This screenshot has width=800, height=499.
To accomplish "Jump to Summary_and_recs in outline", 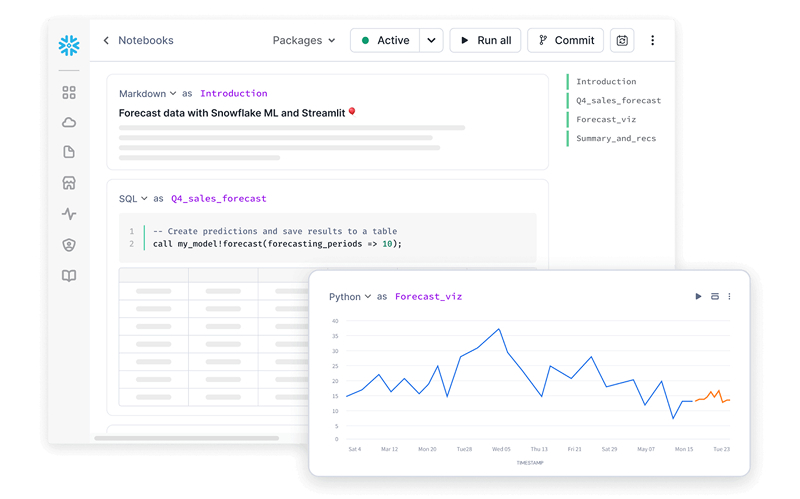I will point(616,139).
